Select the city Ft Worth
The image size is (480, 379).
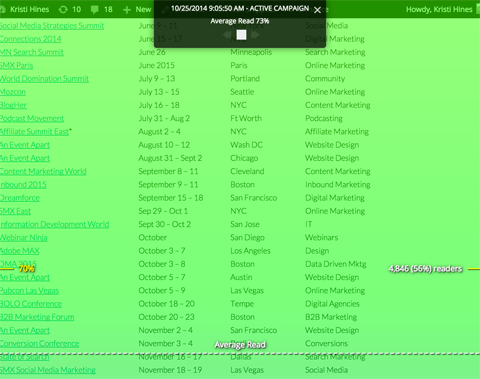(x=246, y=118)
